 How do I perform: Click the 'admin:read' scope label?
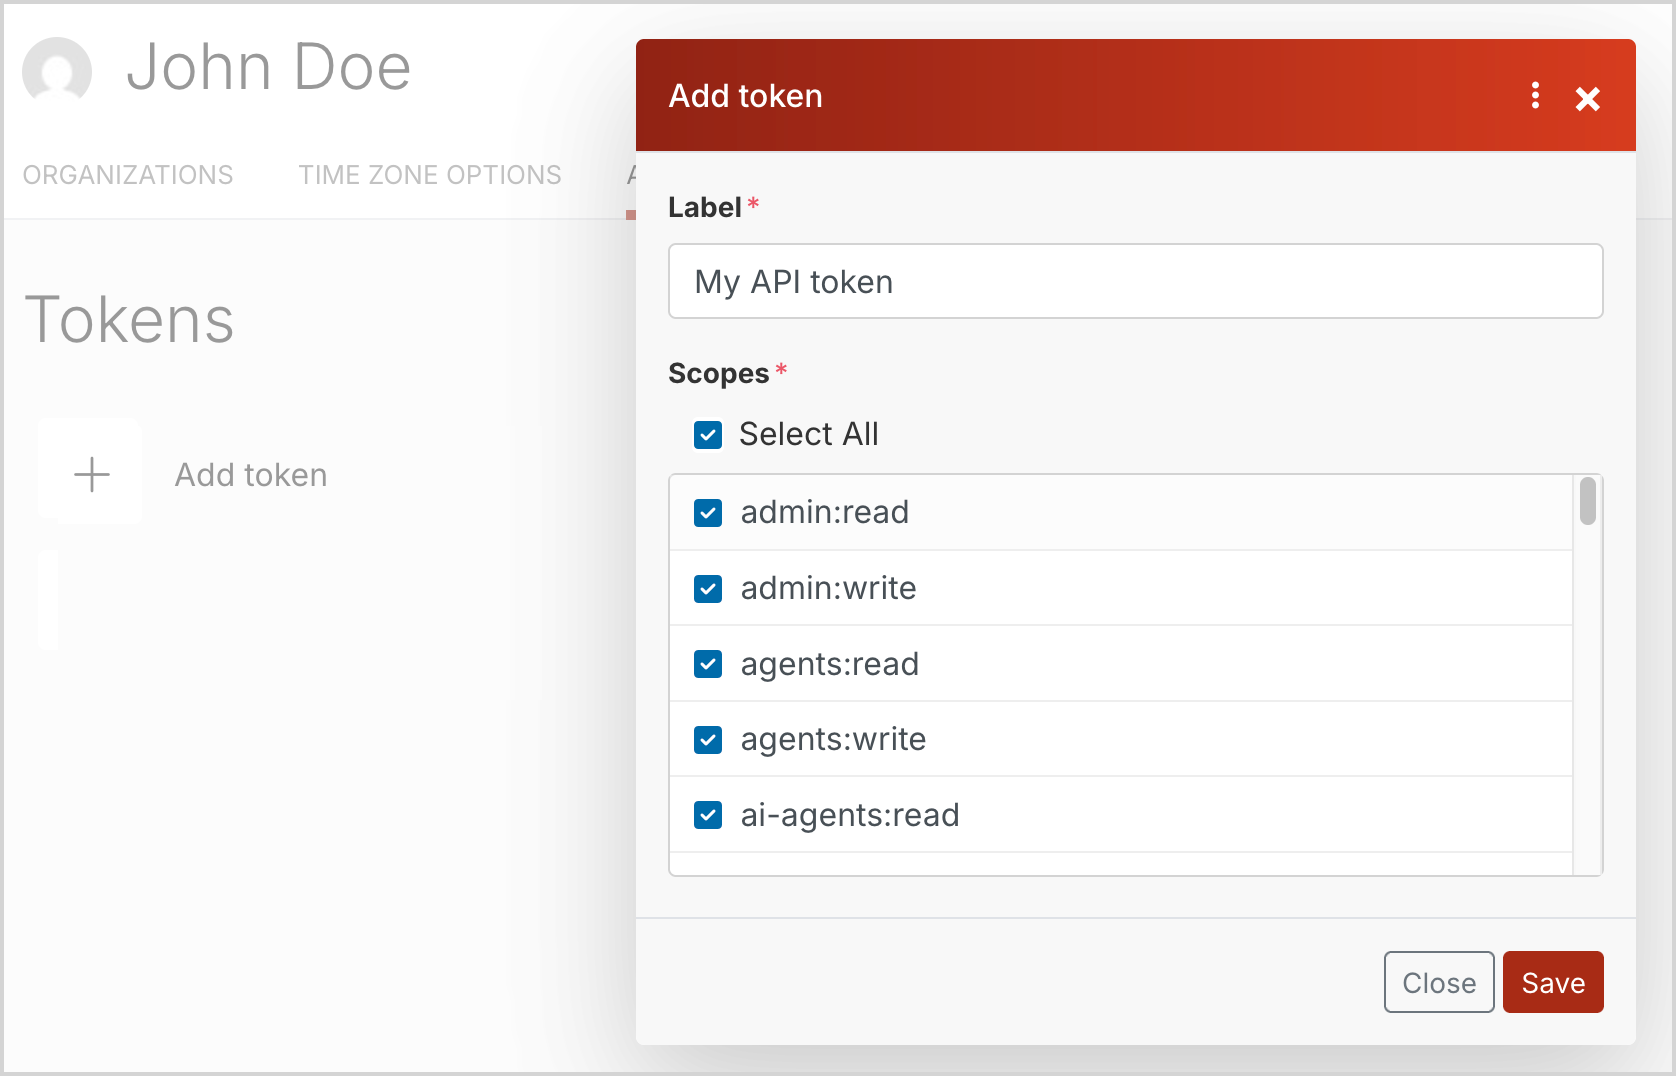[x=825, y=512]
